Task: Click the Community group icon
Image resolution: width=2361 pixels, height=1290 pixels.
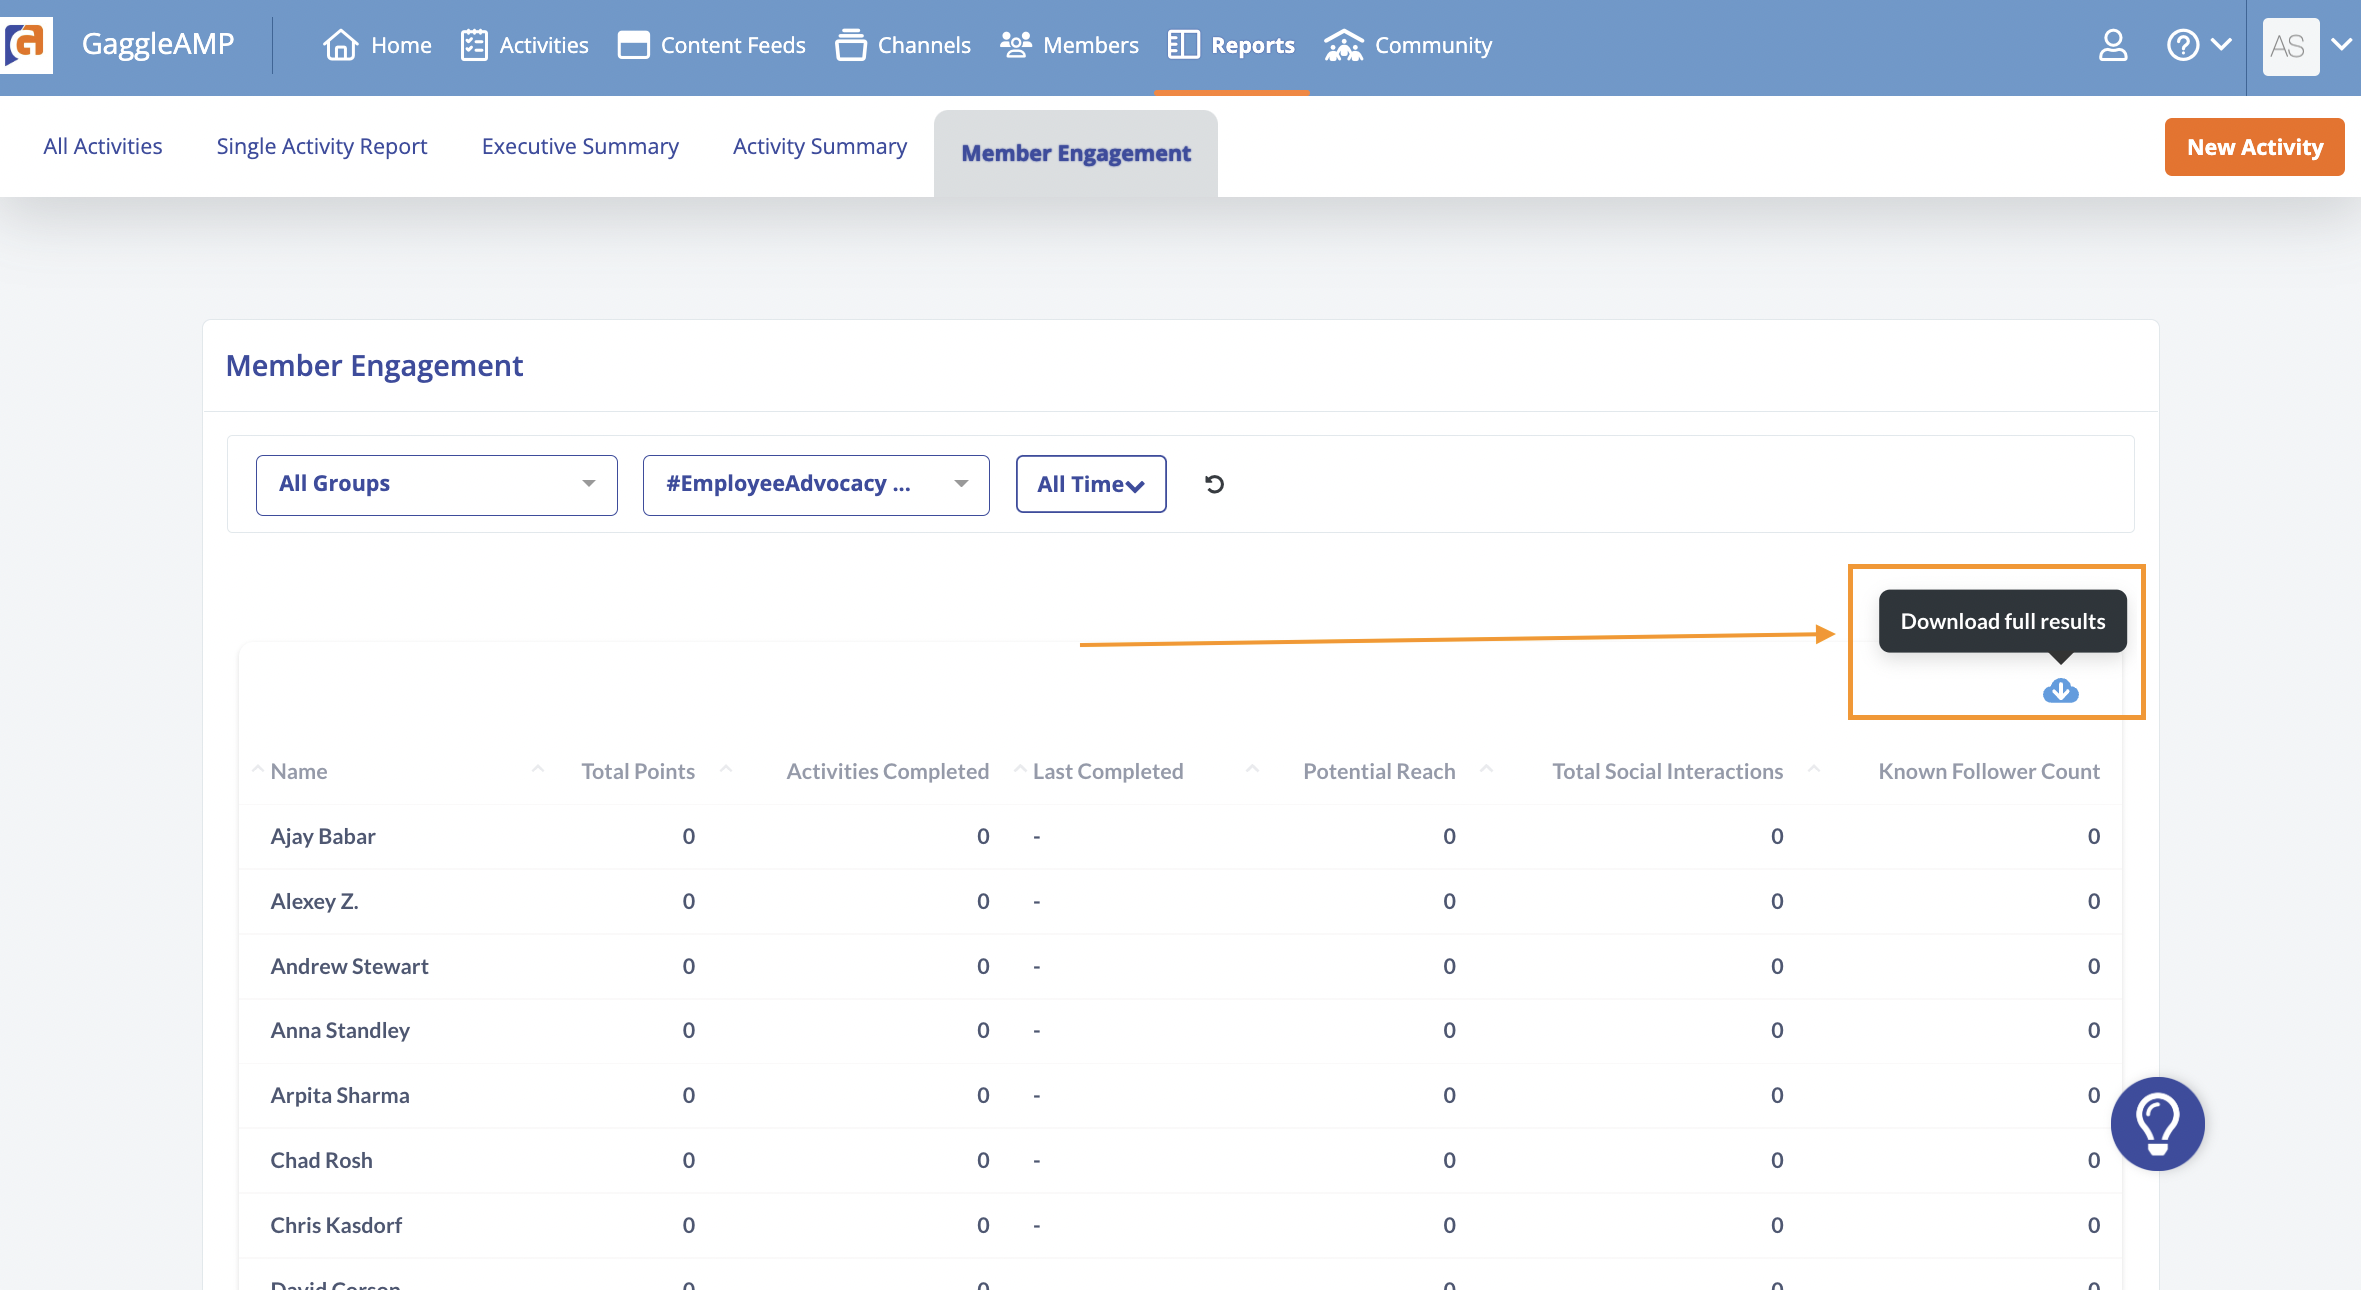Action: pos(1343,45)
